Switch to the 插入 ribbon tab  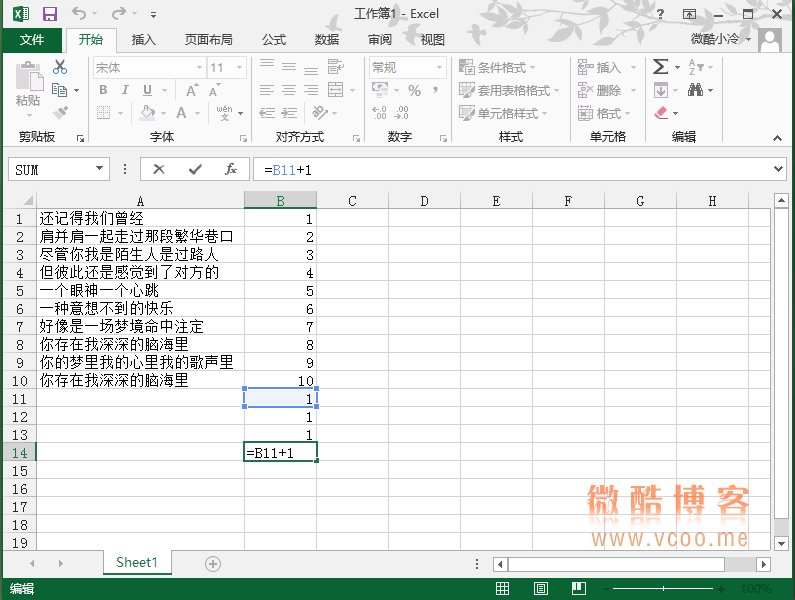click(x=144, y=40)
